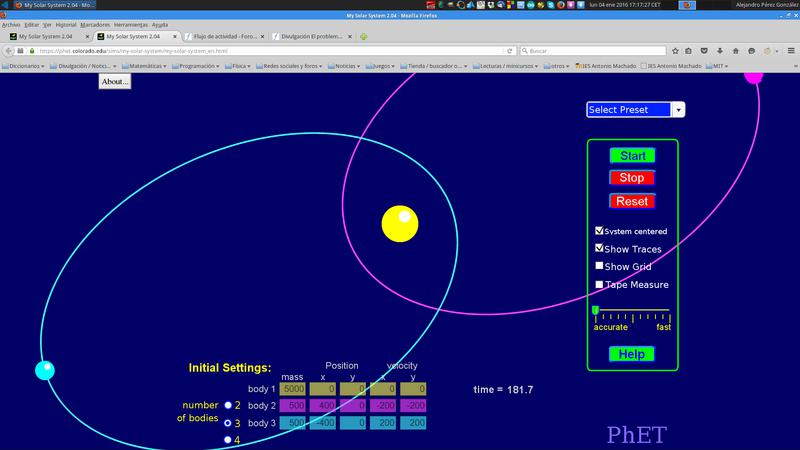The width and height of the screenshot is (800, 450).
Task: Click the accurate-fast speed slider handle
Action: pos(595,312)
